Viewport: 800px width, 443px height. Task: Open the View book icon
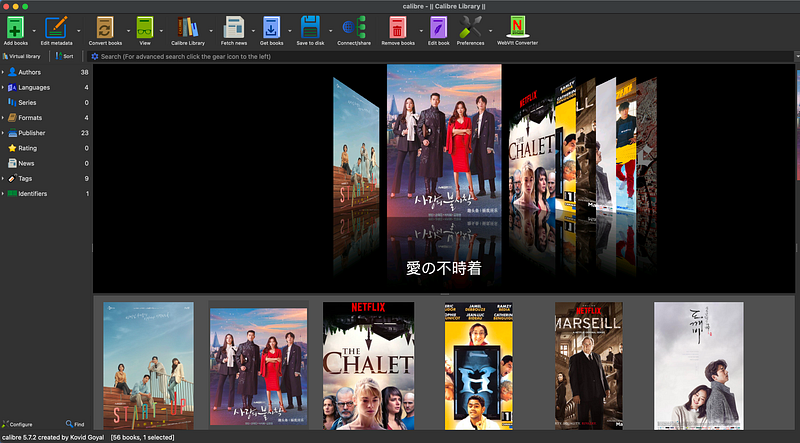point(145,27)
